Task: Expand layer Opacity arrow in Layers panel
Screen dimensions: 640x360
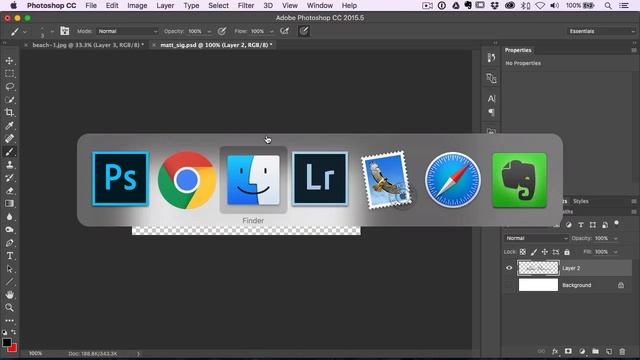Action: (616, 238)
